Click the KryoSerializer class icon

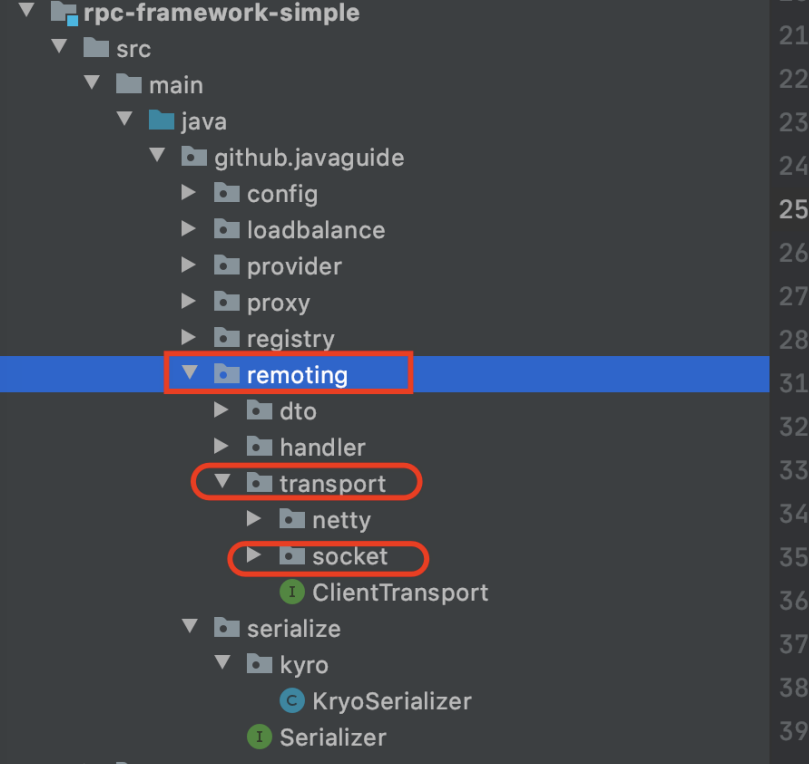pos(292,701)
